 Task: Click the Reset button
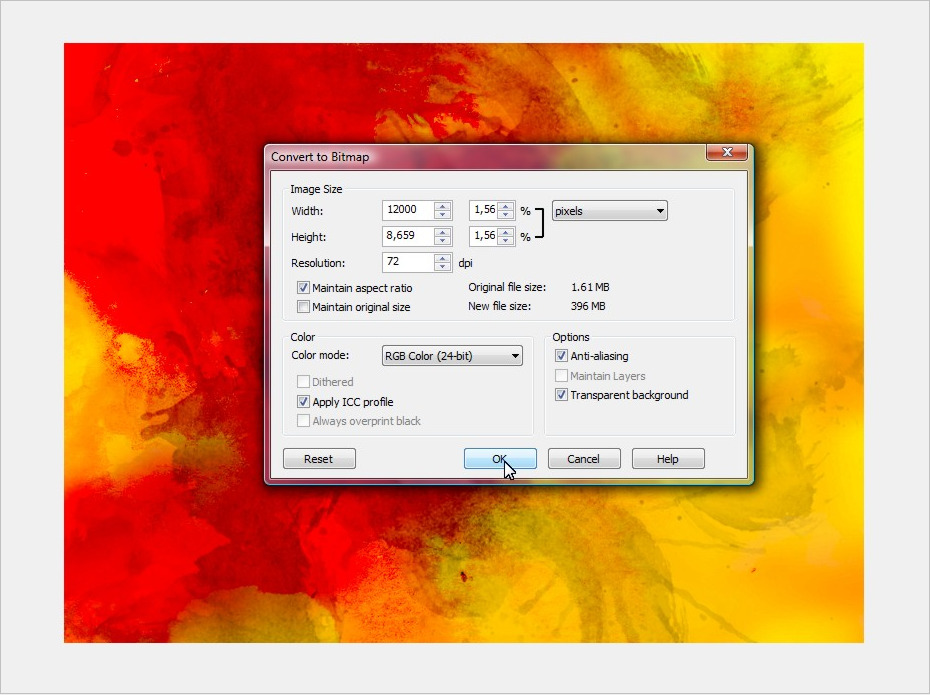coord(319,459)
